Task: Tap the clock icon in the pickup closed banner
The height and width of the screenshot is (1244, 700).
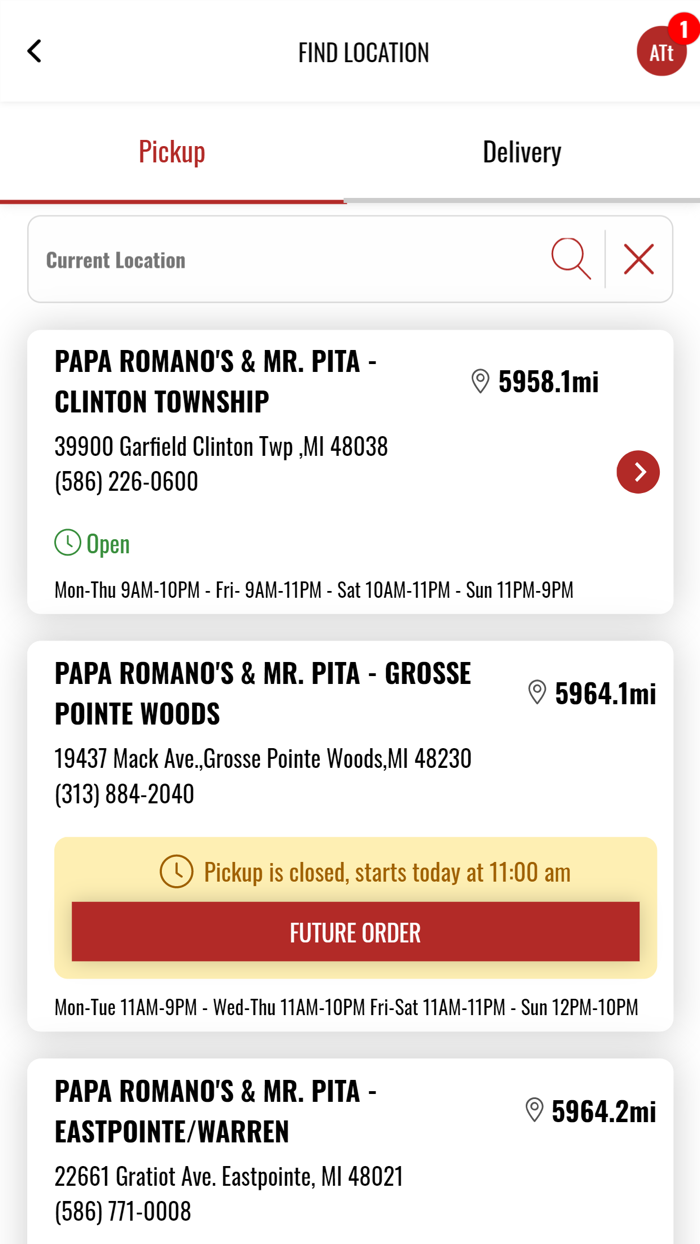Action: 178,871
